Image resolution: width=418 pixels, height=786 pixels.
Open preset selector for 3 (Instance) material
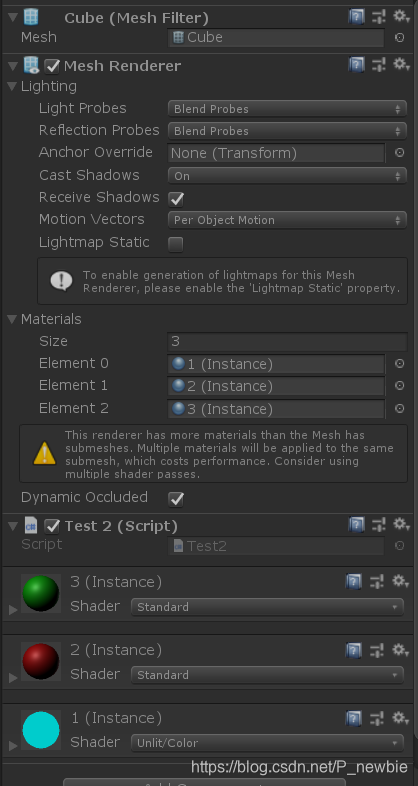377,581
